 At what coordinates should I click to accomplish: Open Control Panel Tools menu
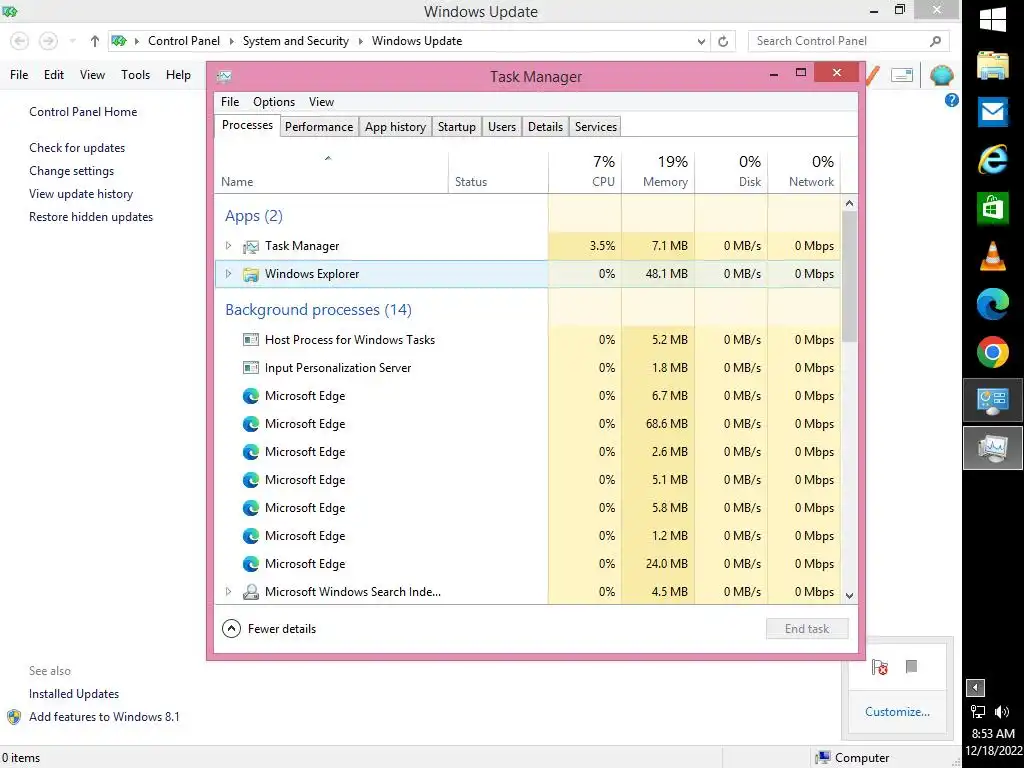click(x=135, y=75)
